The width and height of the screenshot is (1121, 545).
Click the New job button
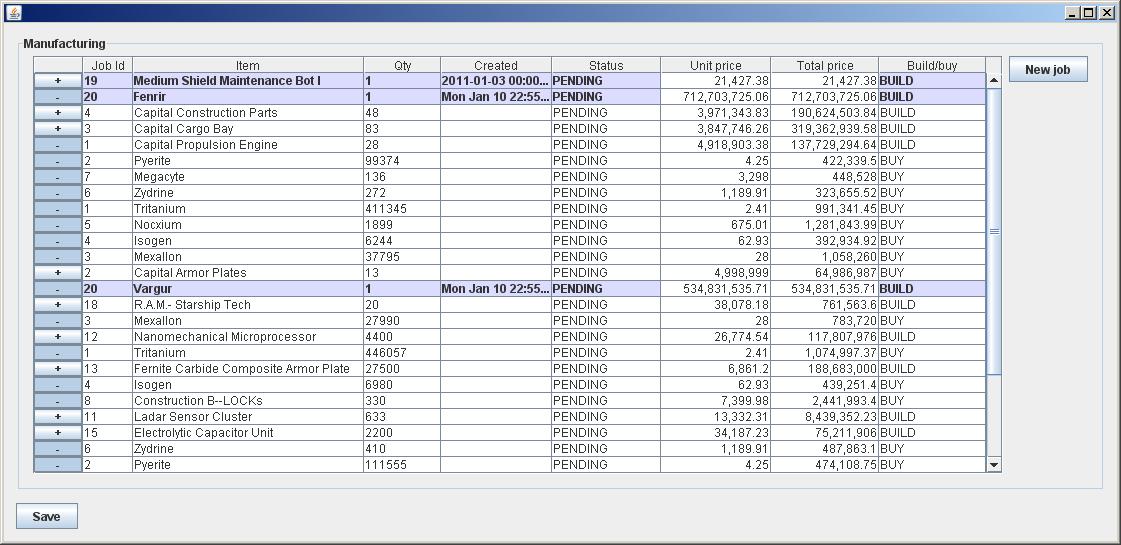[1048, 69]
